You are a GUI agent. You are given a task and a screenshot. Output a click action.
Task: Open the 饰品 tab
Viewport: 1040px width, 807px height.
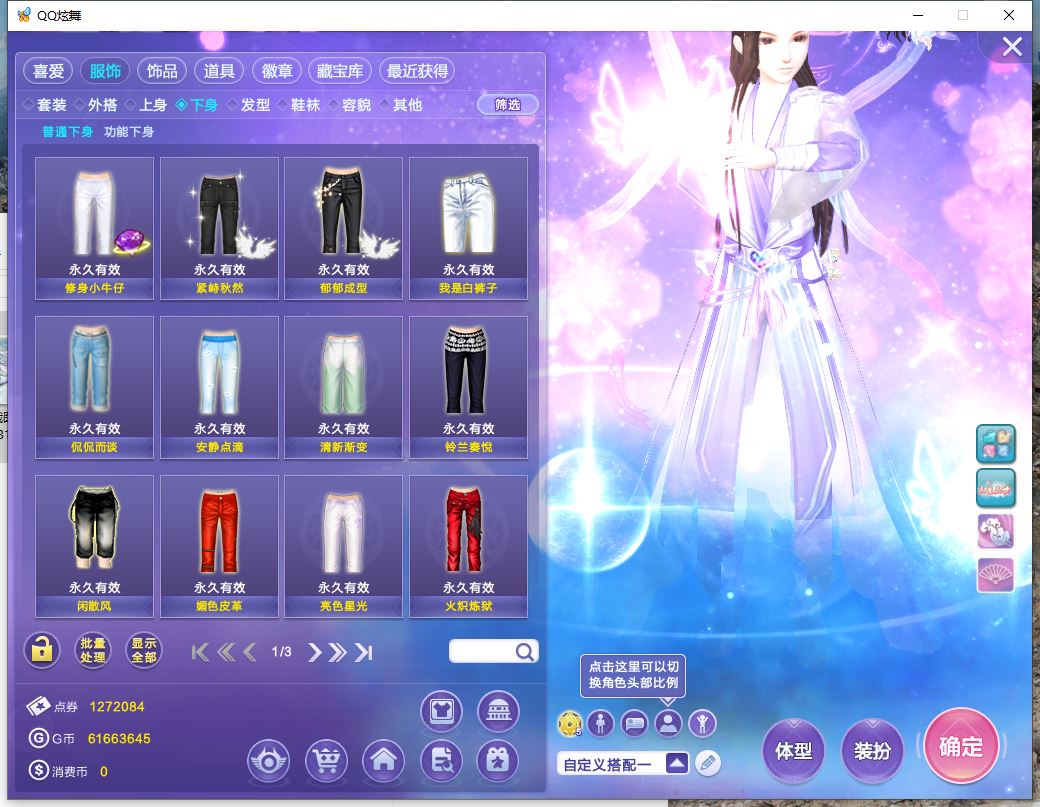coord(162,71)
